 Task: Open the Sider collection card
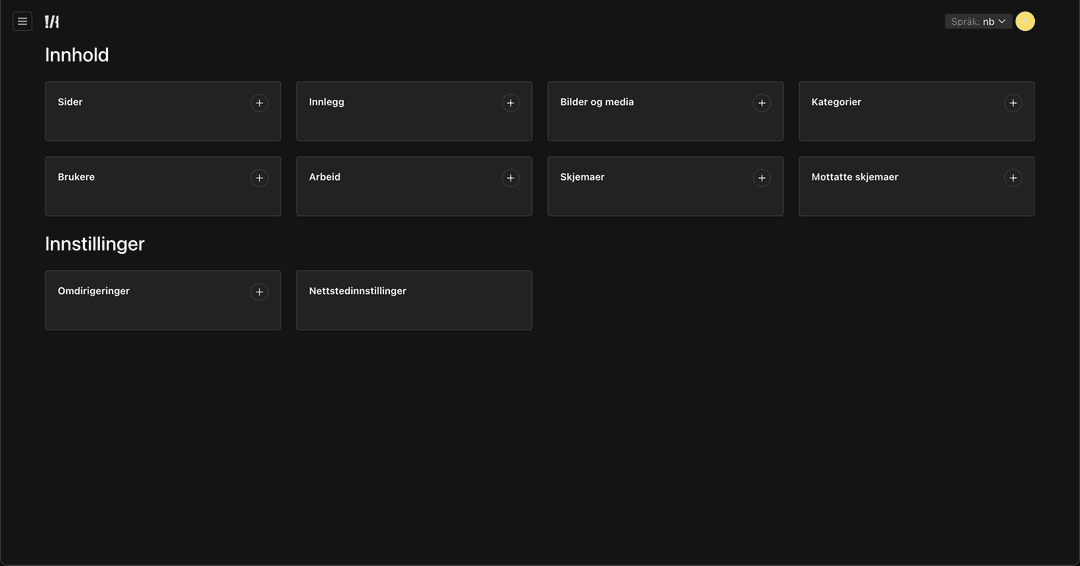pyautogui.click(x=163, y=111)
